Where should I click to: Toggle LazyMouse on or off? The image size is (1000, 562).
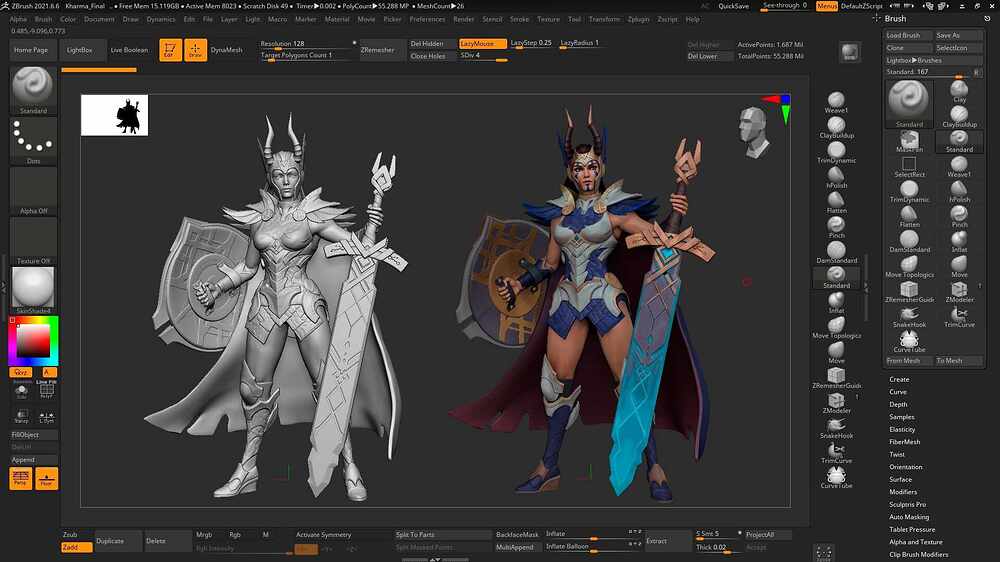483,43
